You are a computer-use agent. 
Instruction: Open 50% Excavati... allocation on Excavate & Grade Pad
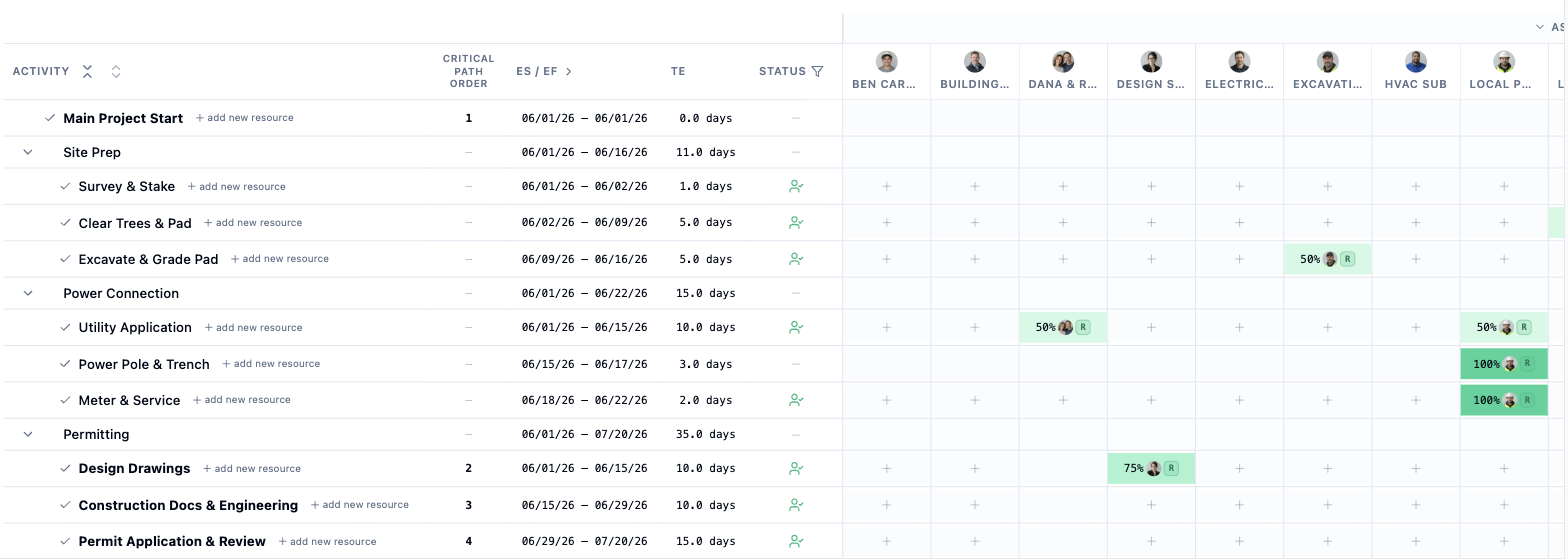click(1327, 259)
